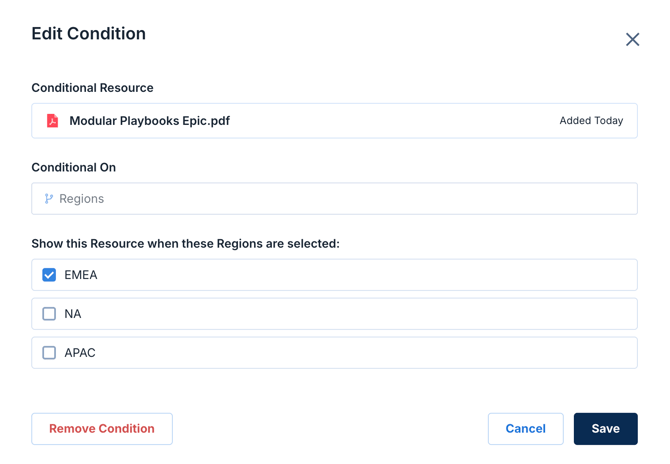
Task: Click the Regions placeholder text
Action: 81,199
